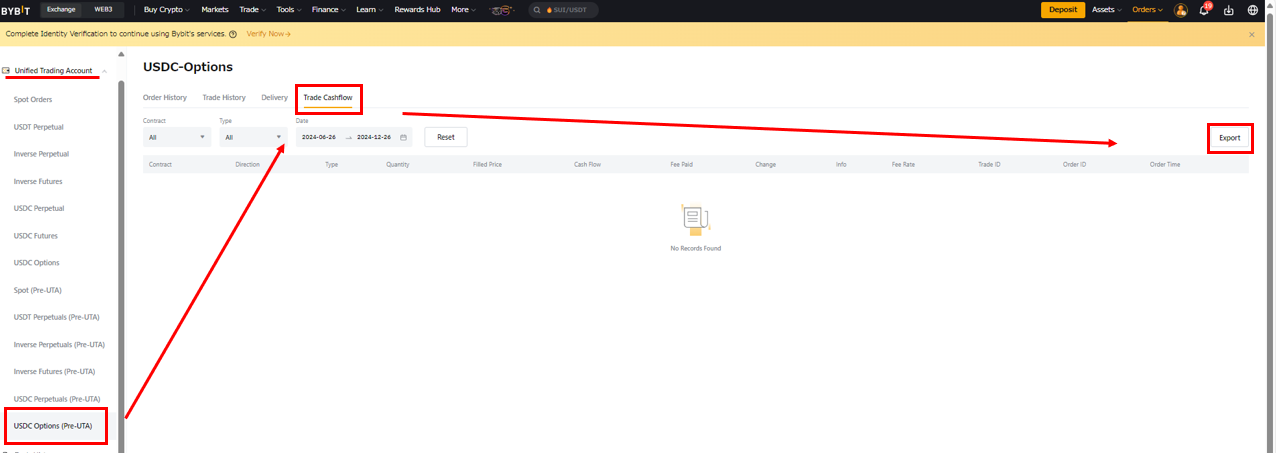Viewport: 1276px width, 453px height.
Task: Open USDC Options in sidebar
Action: [37, 262]
